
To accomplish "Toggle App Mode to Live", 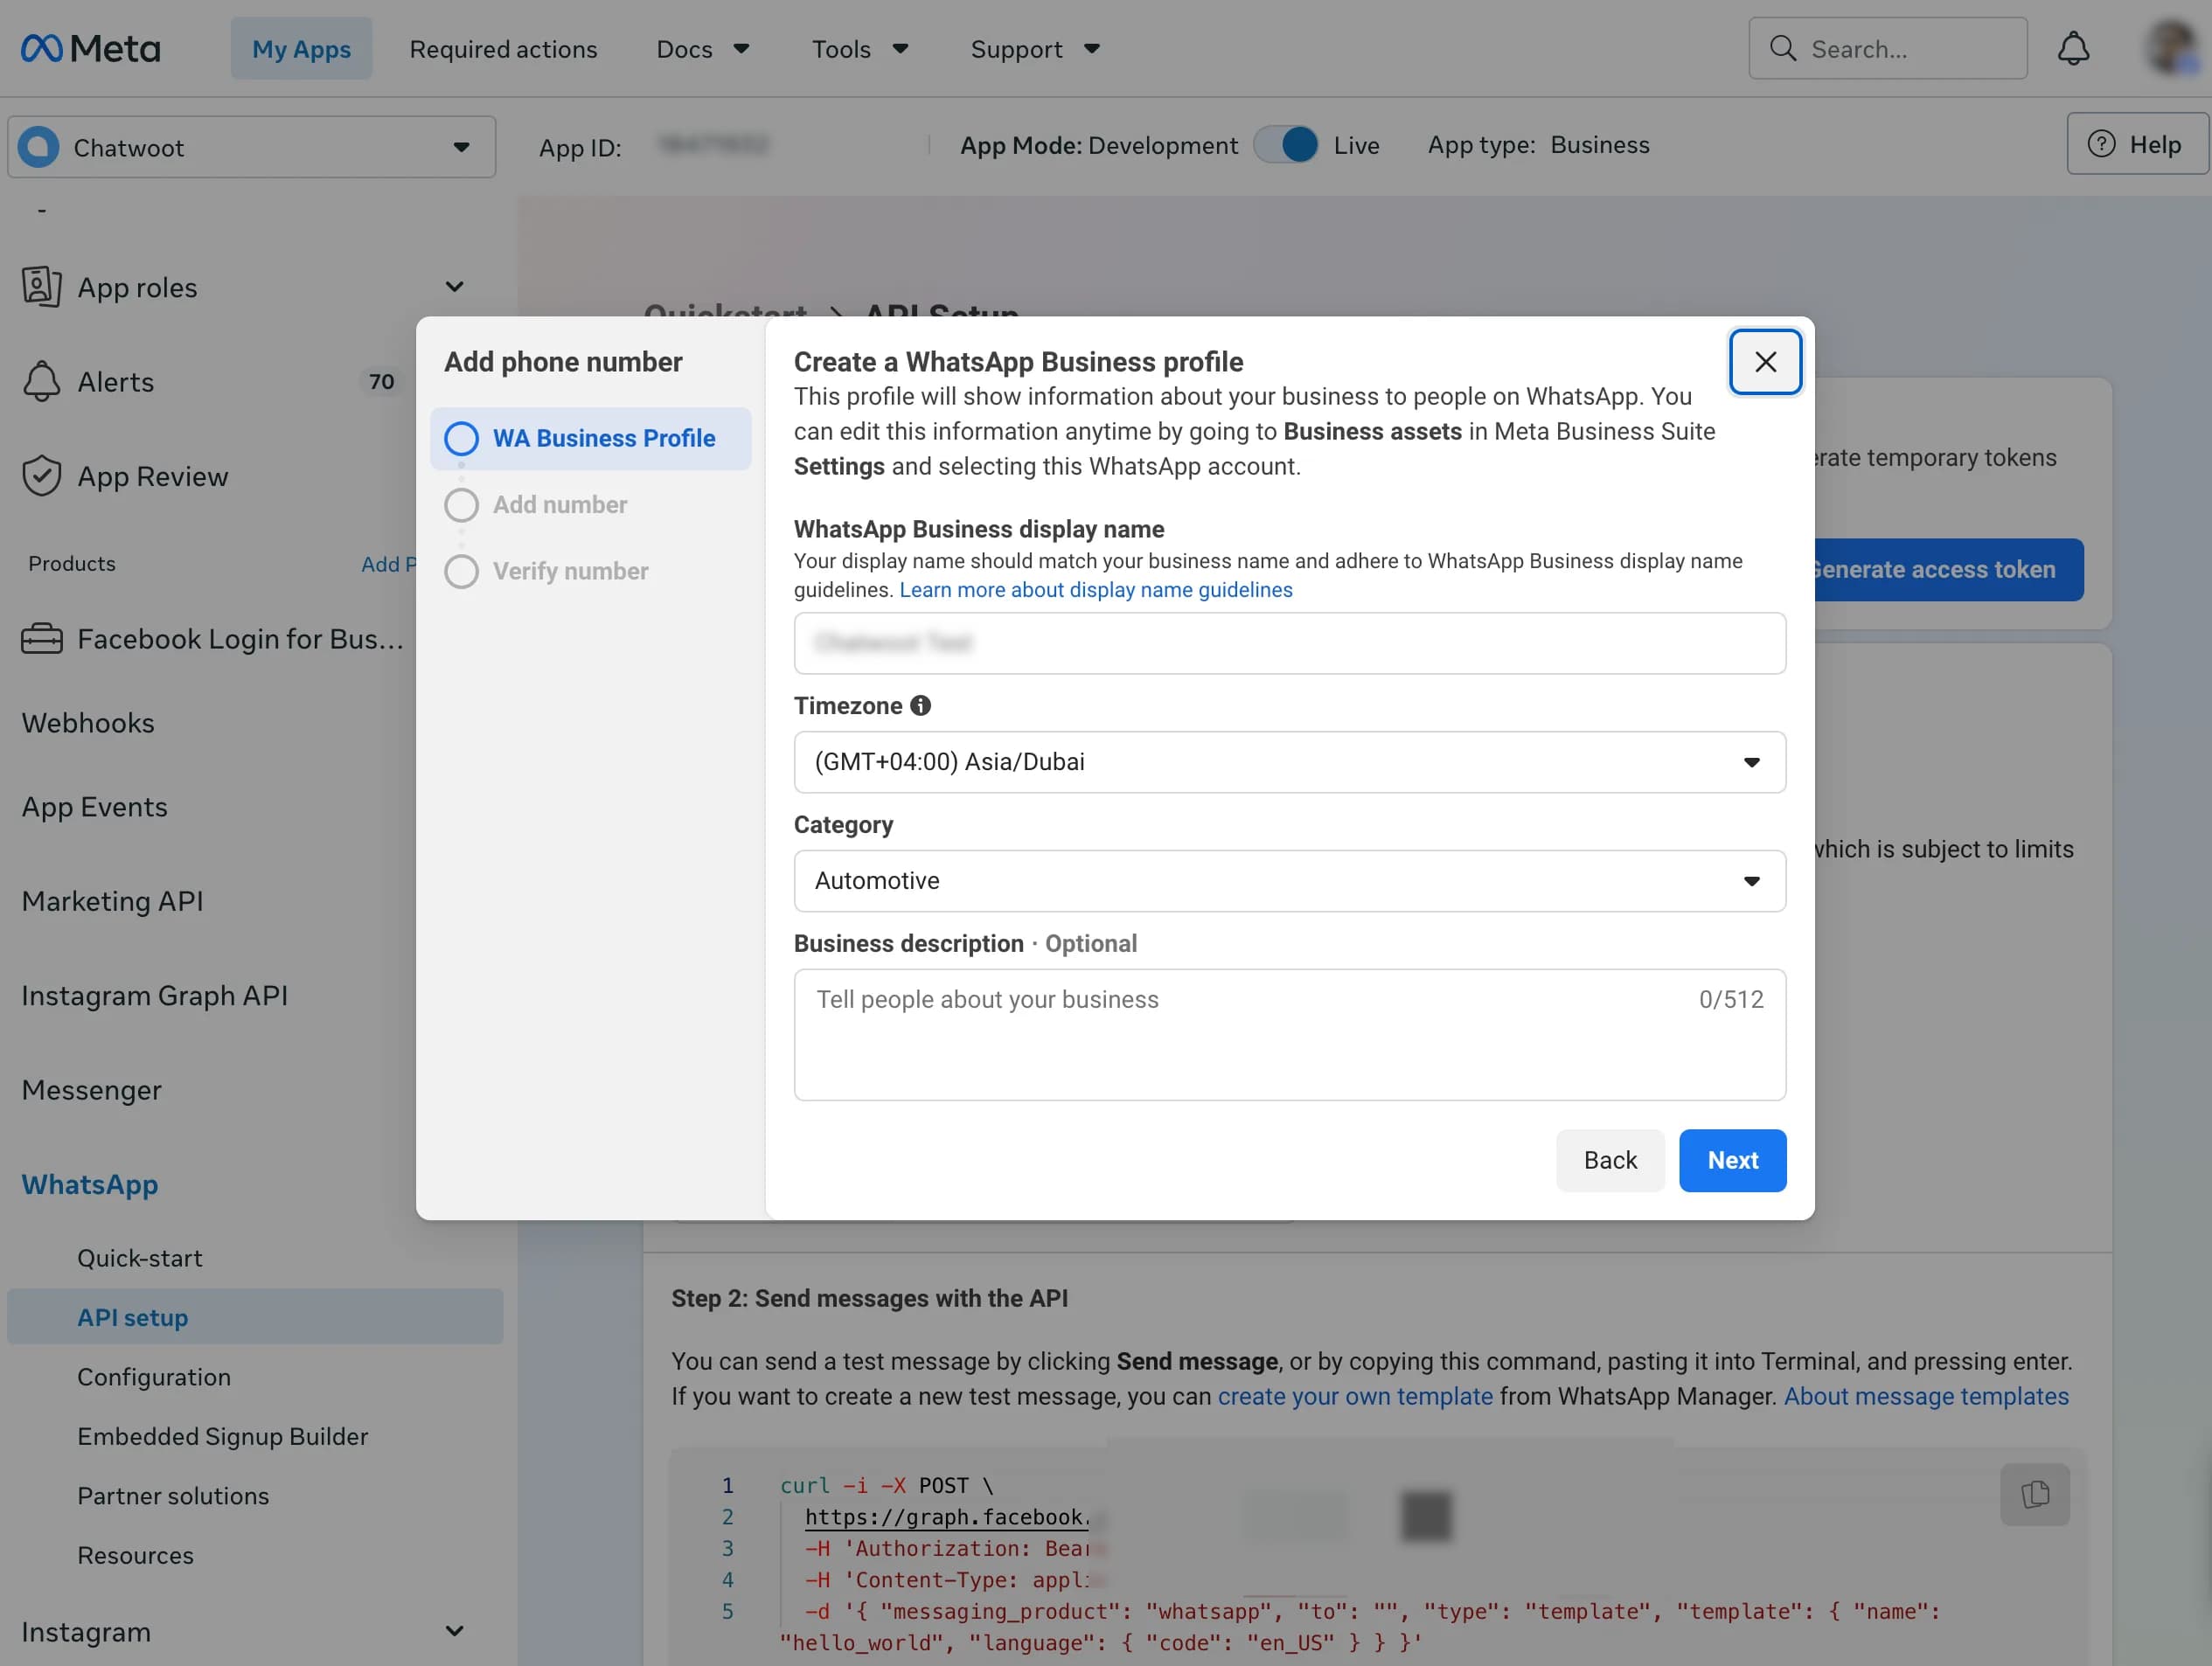I will (1286, 145).
